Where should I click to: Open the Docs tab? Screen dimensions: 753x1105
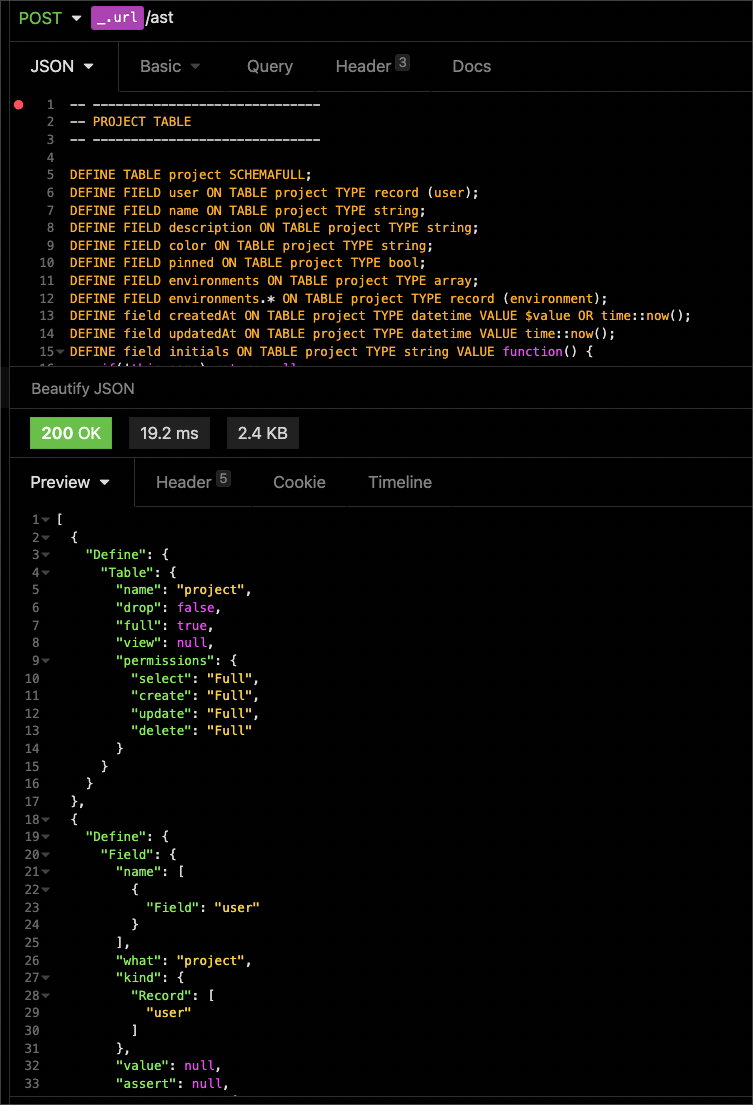(471, 66)
